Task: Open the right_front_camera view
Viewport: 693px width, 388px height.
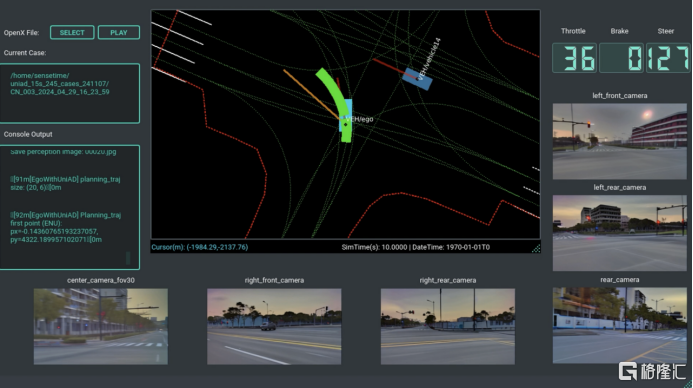Action: point(274,327)
